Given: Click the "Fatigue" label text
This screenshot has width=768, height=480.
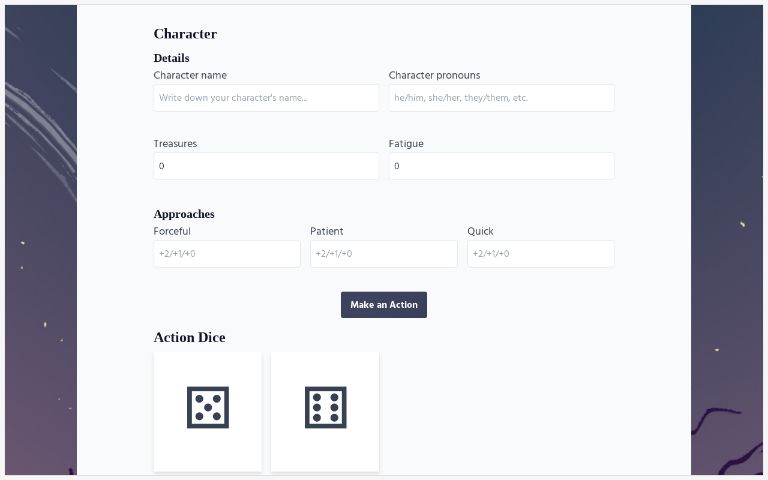Looking at the screenshot, I should [x=406, y=143].
